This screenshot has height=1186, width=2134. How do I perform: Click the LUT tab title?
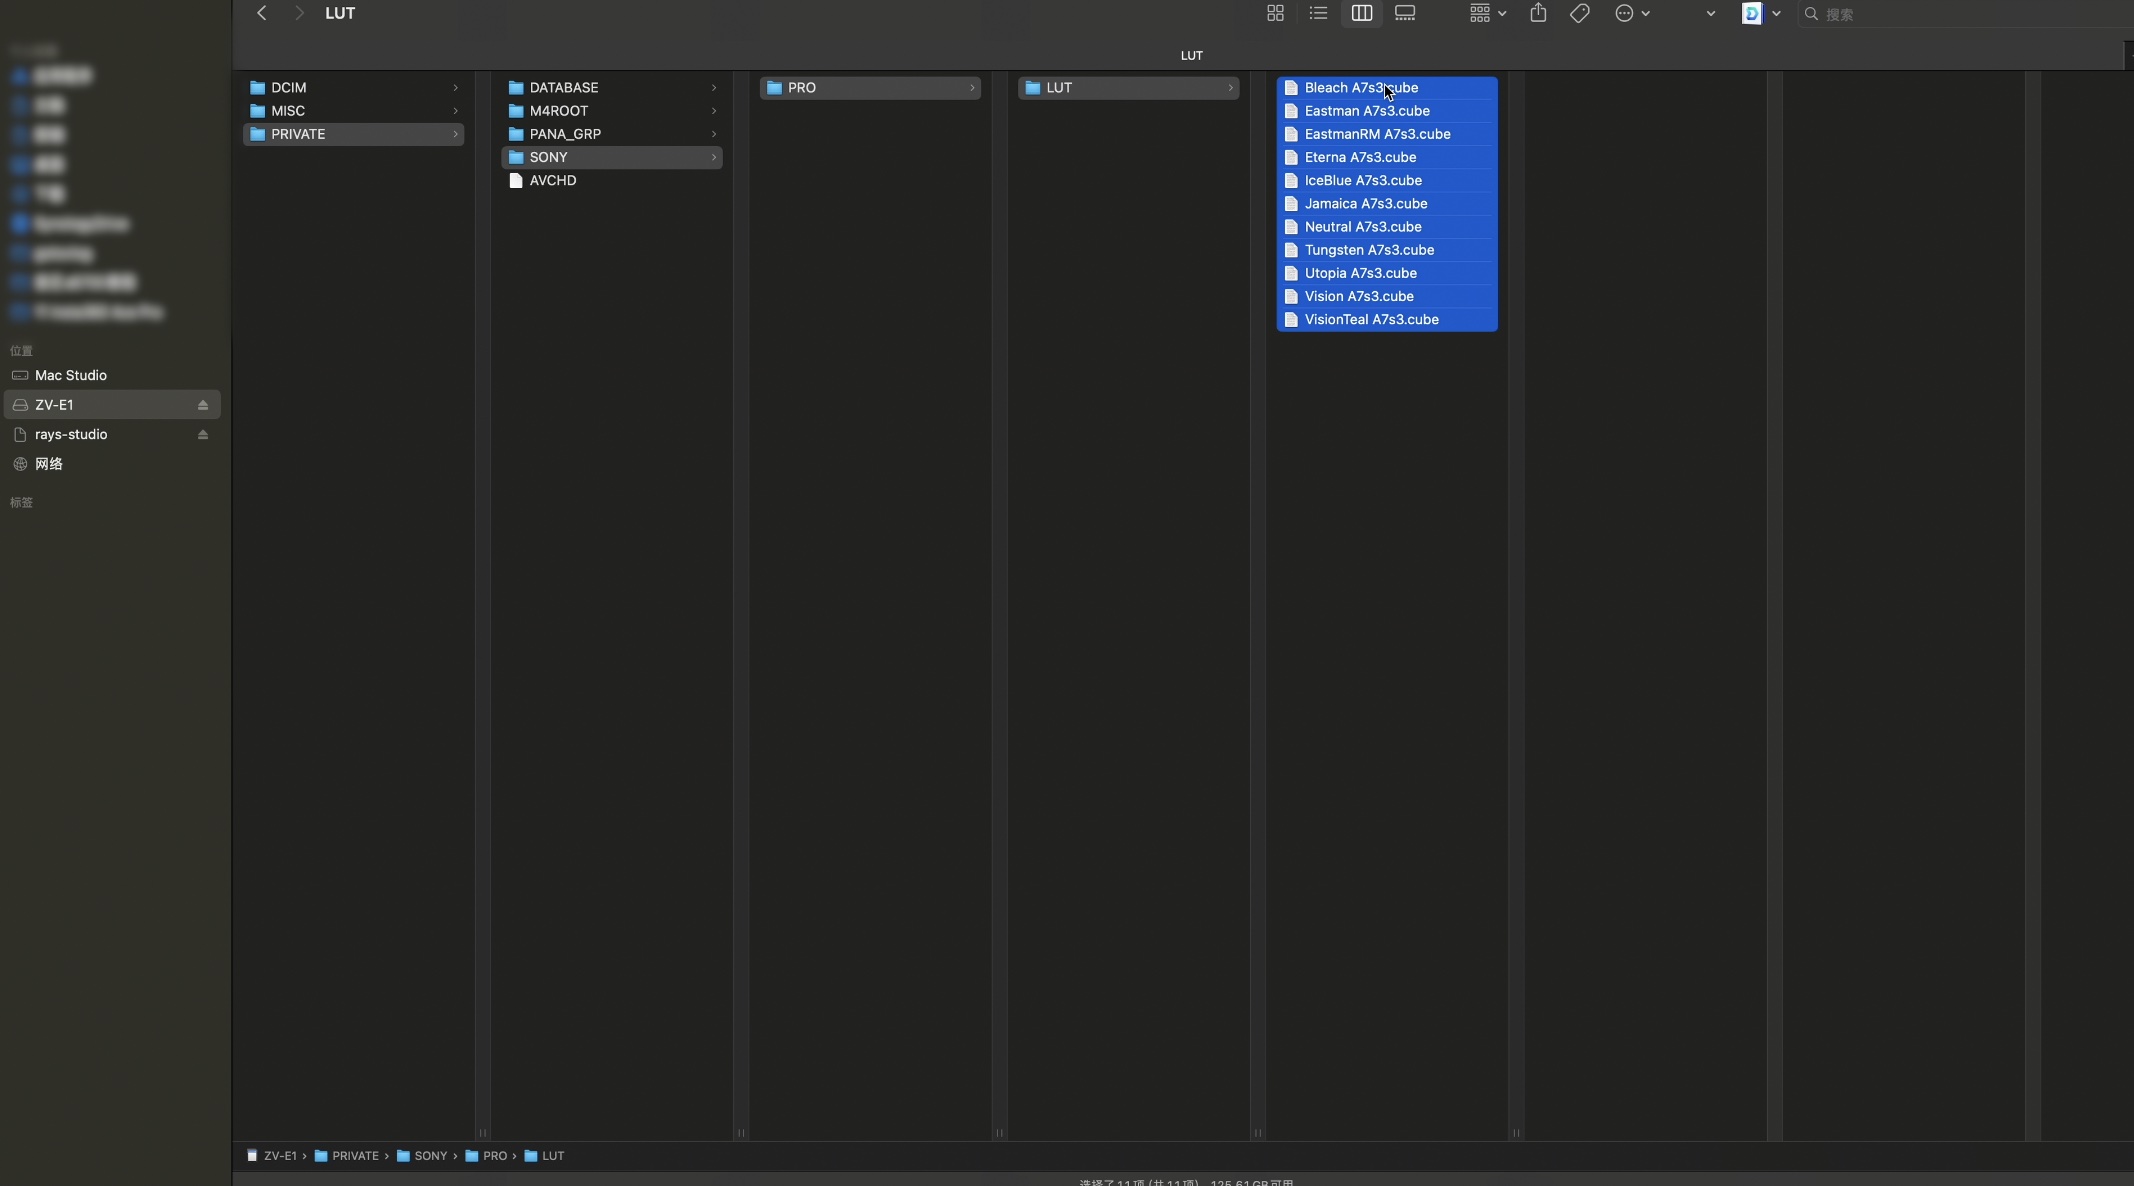1191,56
